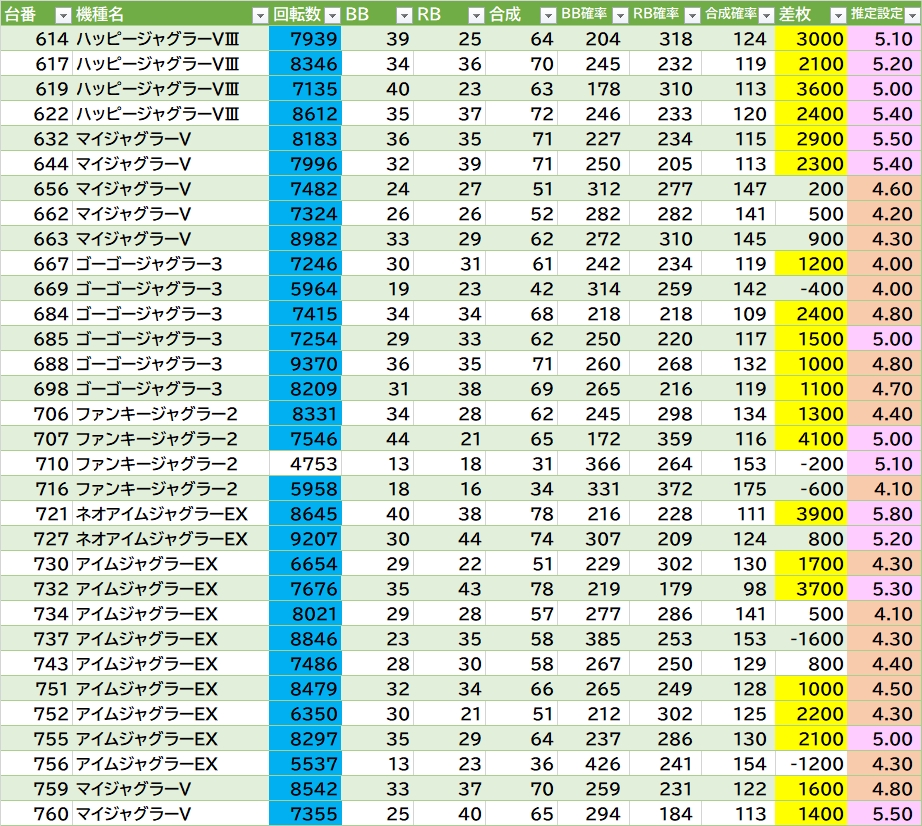Select the 426 BB確率 cell
Image resolution: width=922 pixels, height=826 pixels.
[x=592, y=764]
